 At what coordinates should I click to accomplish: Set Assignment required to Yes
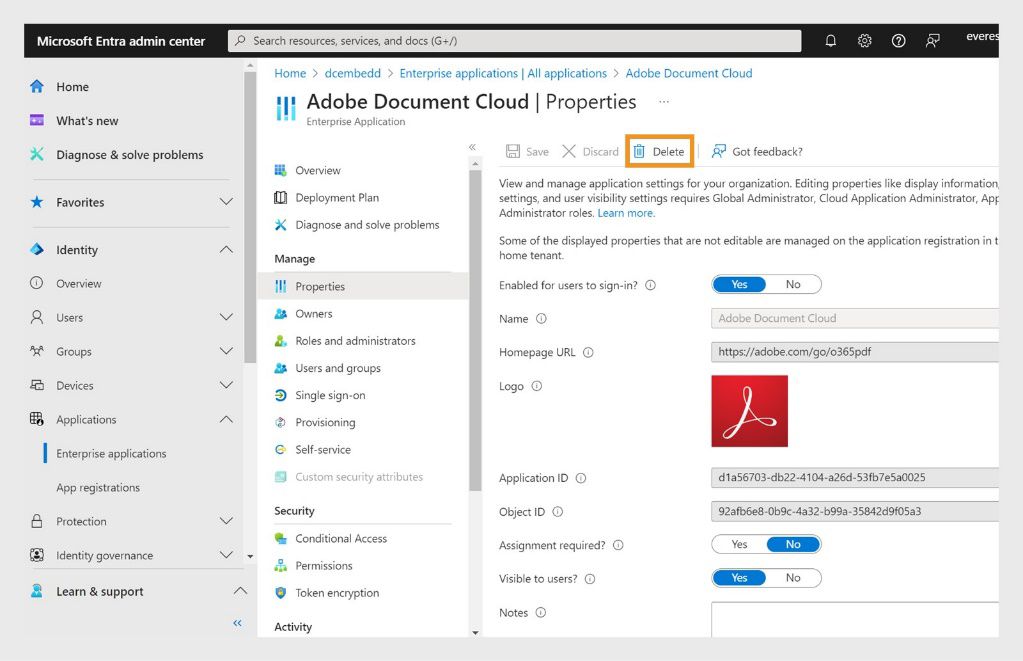[739, 545]
